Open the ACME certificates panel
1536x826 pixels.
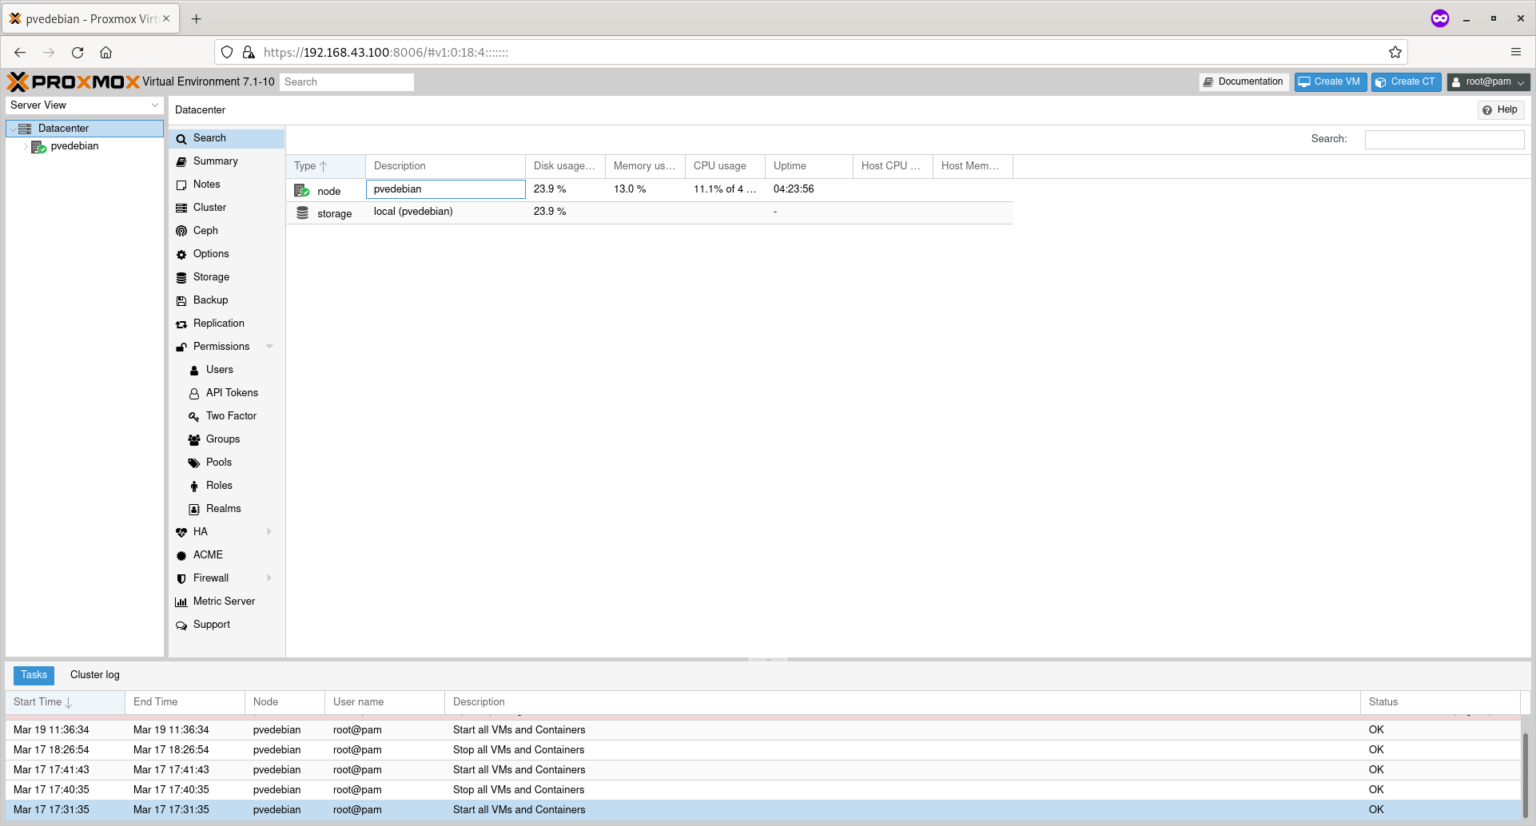(207, 554)
